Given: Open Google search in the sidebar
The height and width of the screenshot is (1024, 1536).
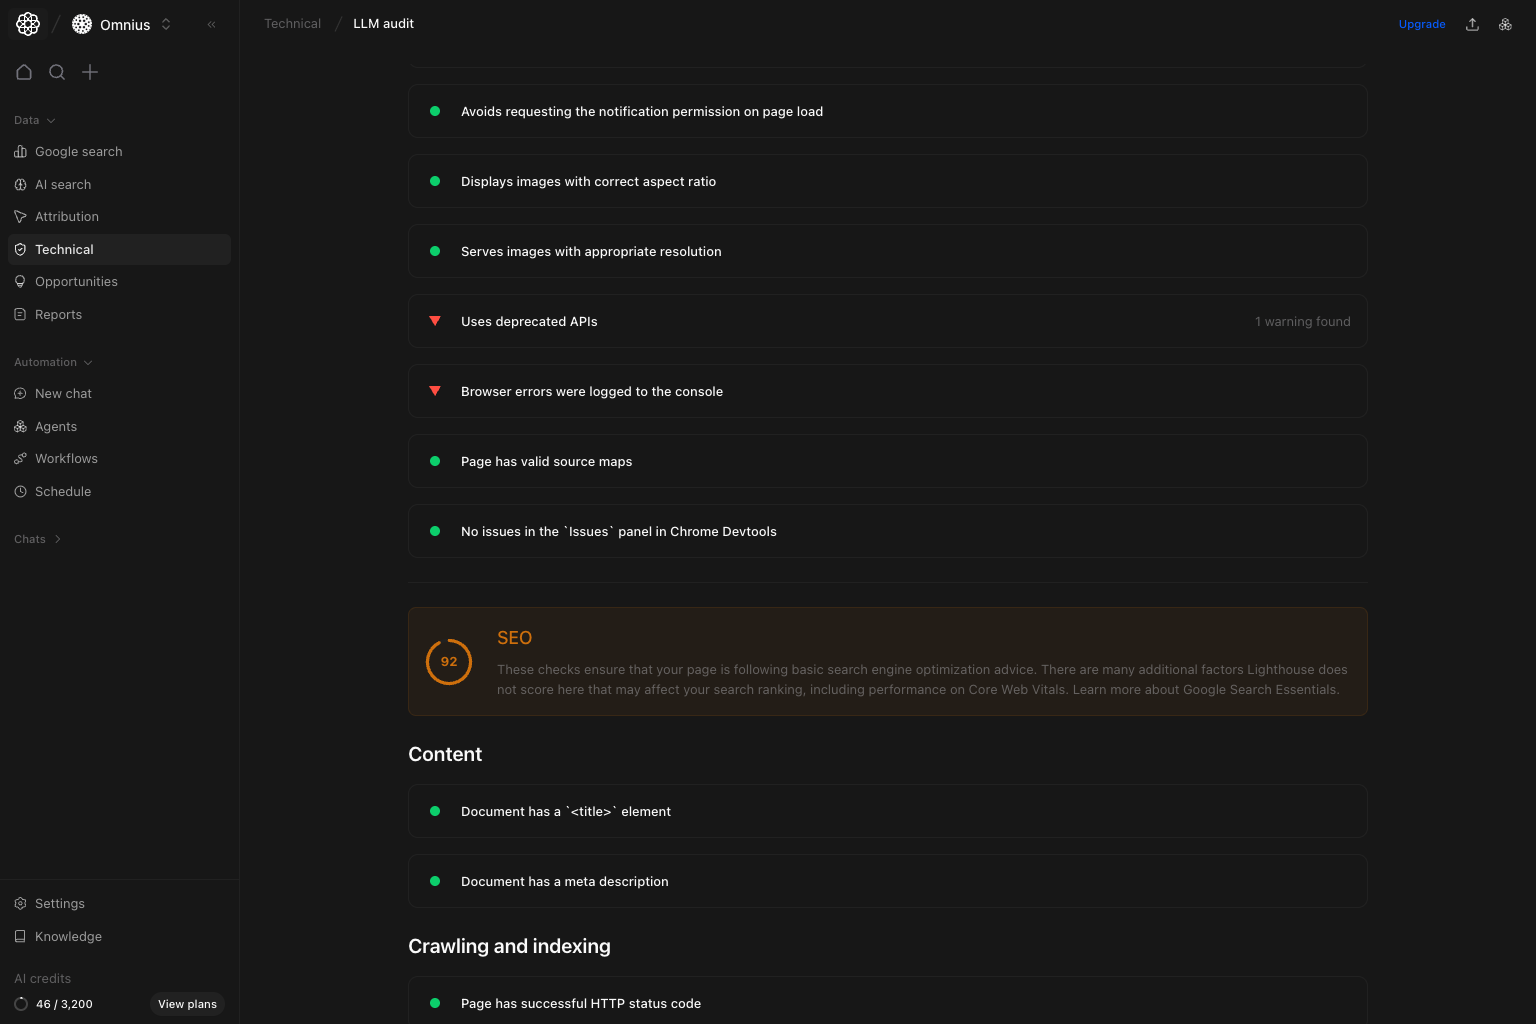Looking at the screenshot, I should pyautogui.click(x=78, y=151).
